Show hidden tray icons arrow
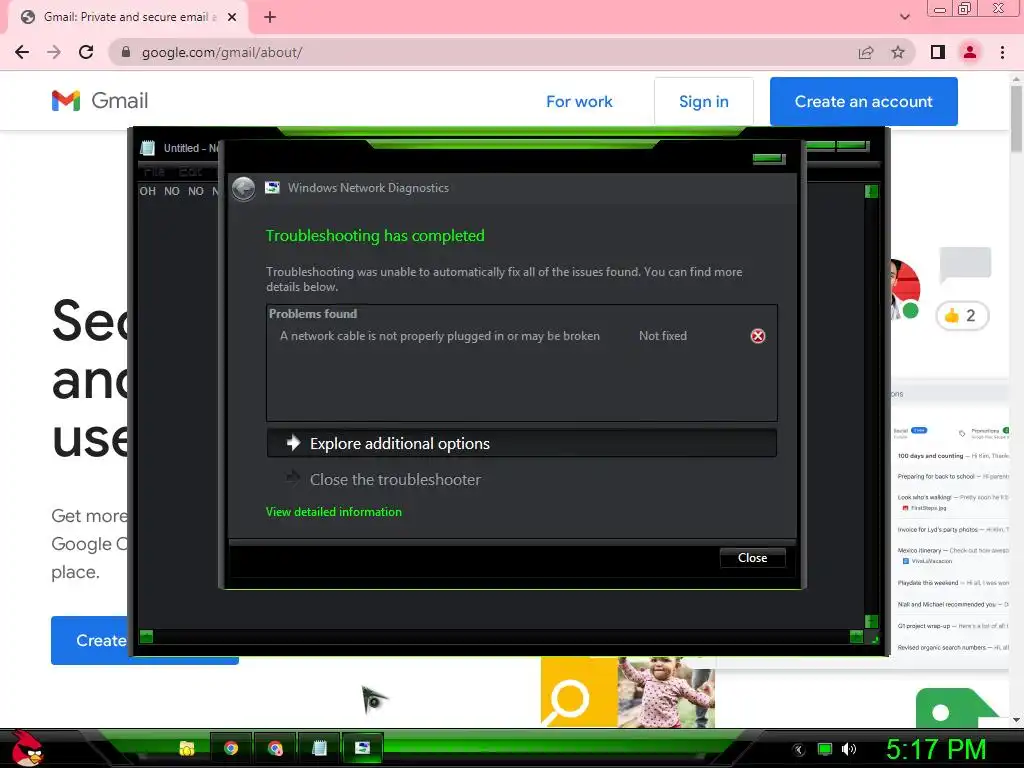This screenshot has width=1024, height=768. tap(799, 750)
